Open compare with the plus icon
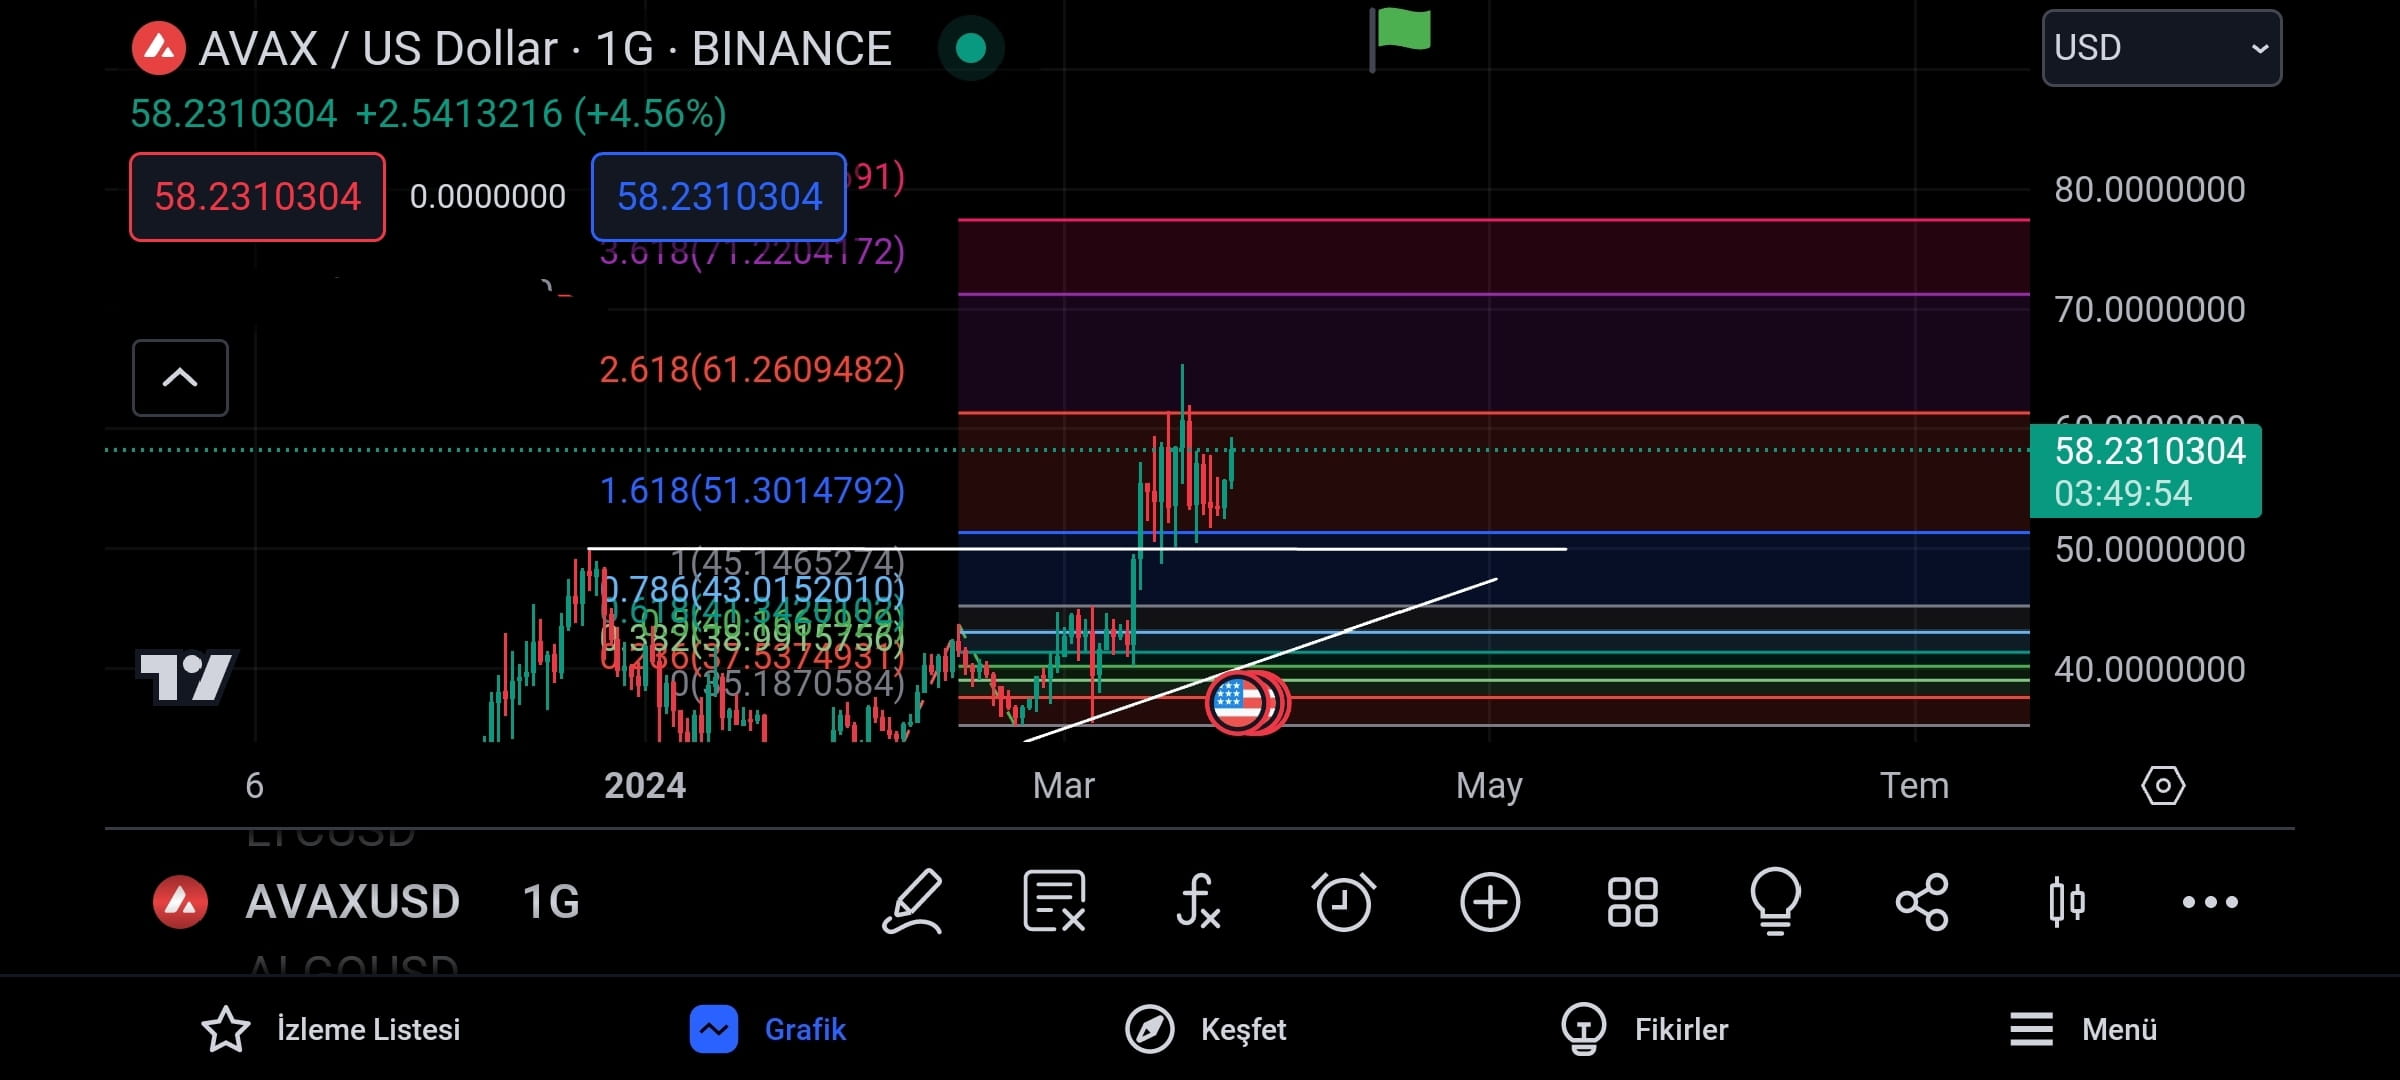 1489,901
